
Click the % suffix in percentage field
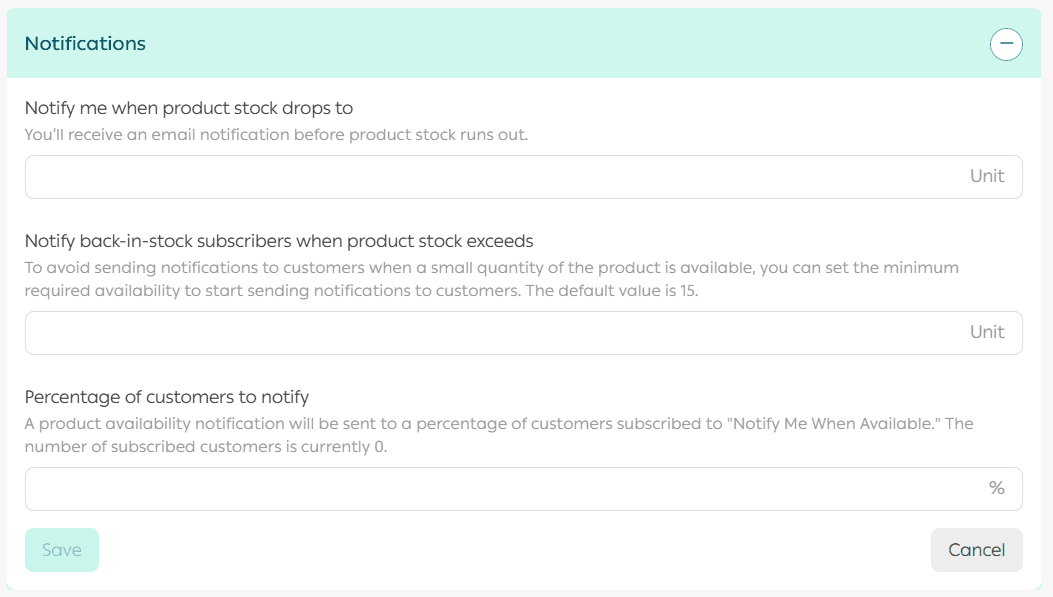coord(996,489)
